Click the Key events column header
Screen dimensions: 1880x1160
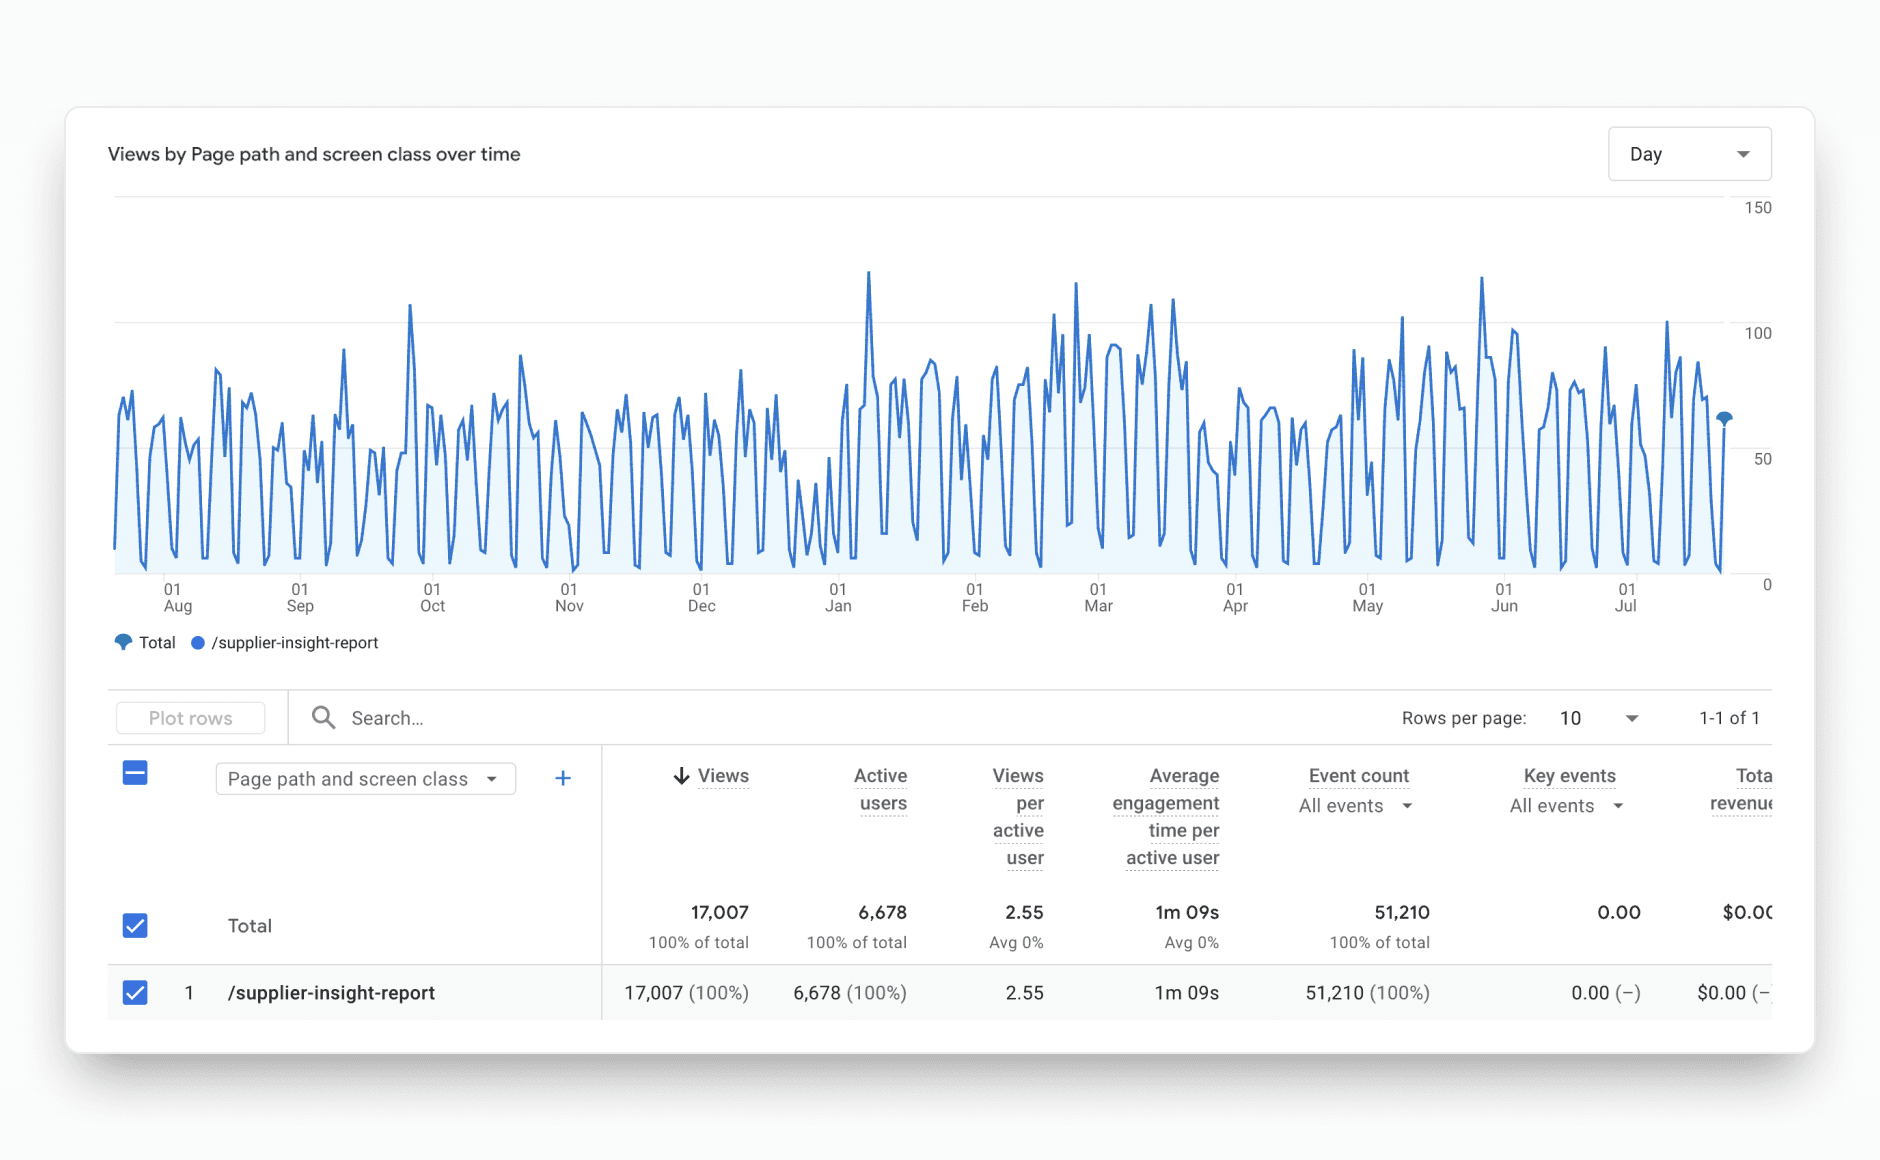(1569, 776)
